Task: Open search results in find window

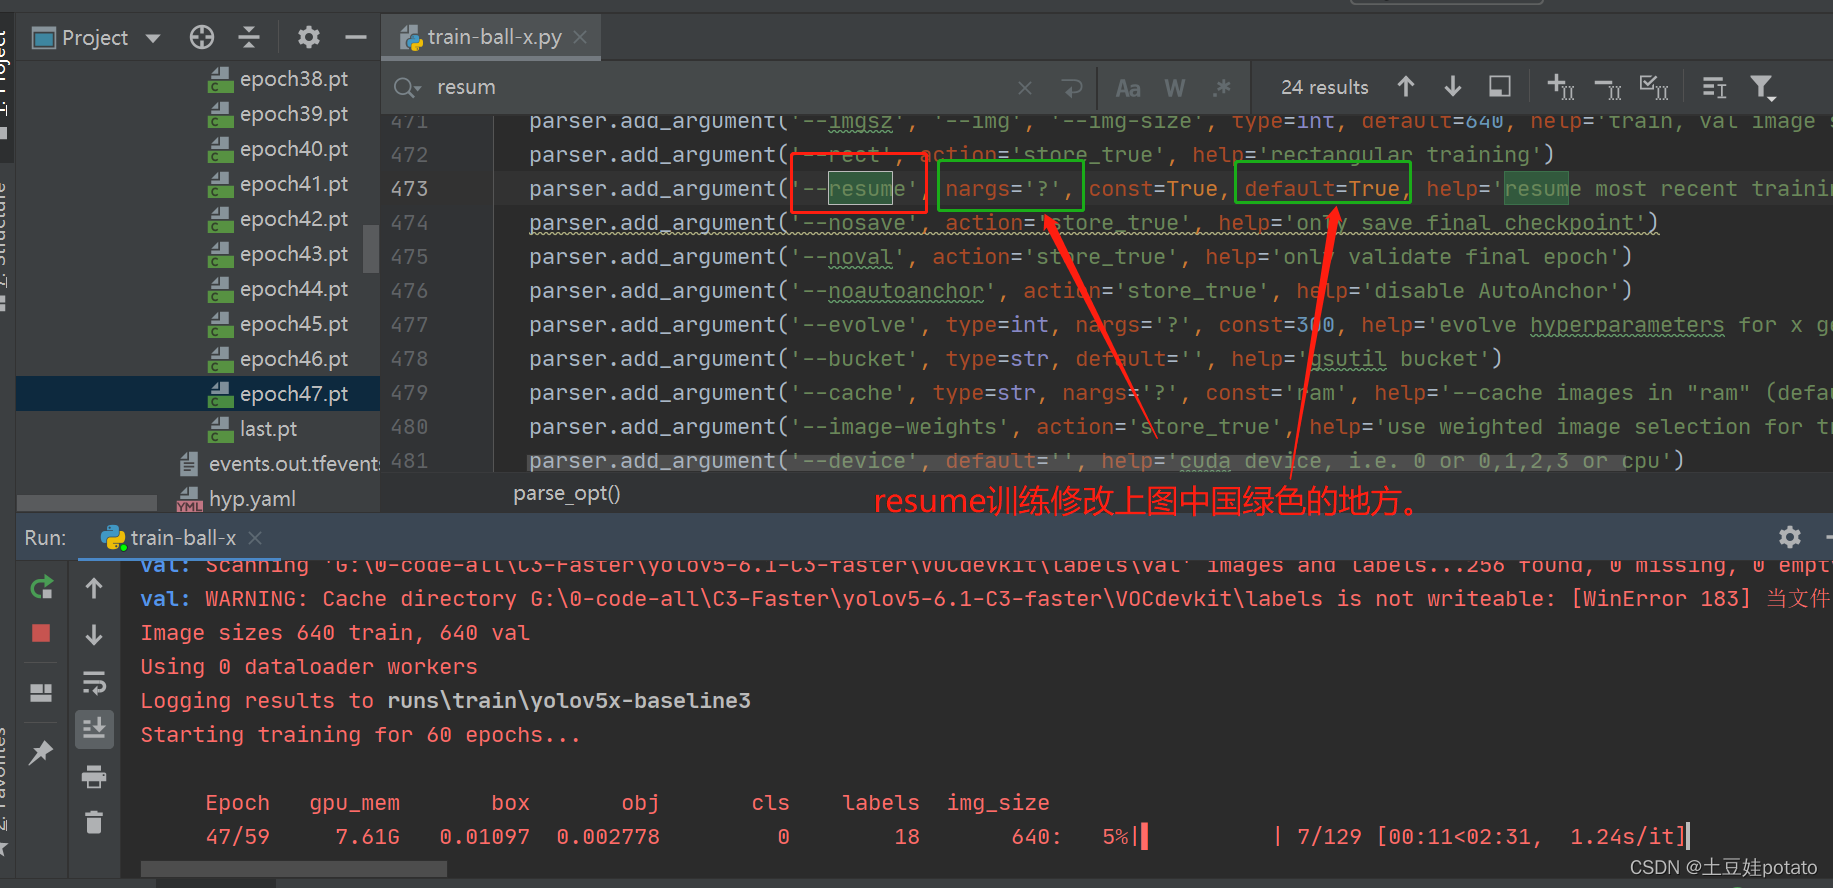Action: (1500, 87)
